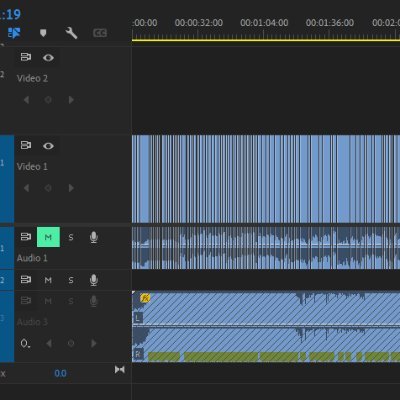Go to previous keyframe on Video 2

coord(26,100)
